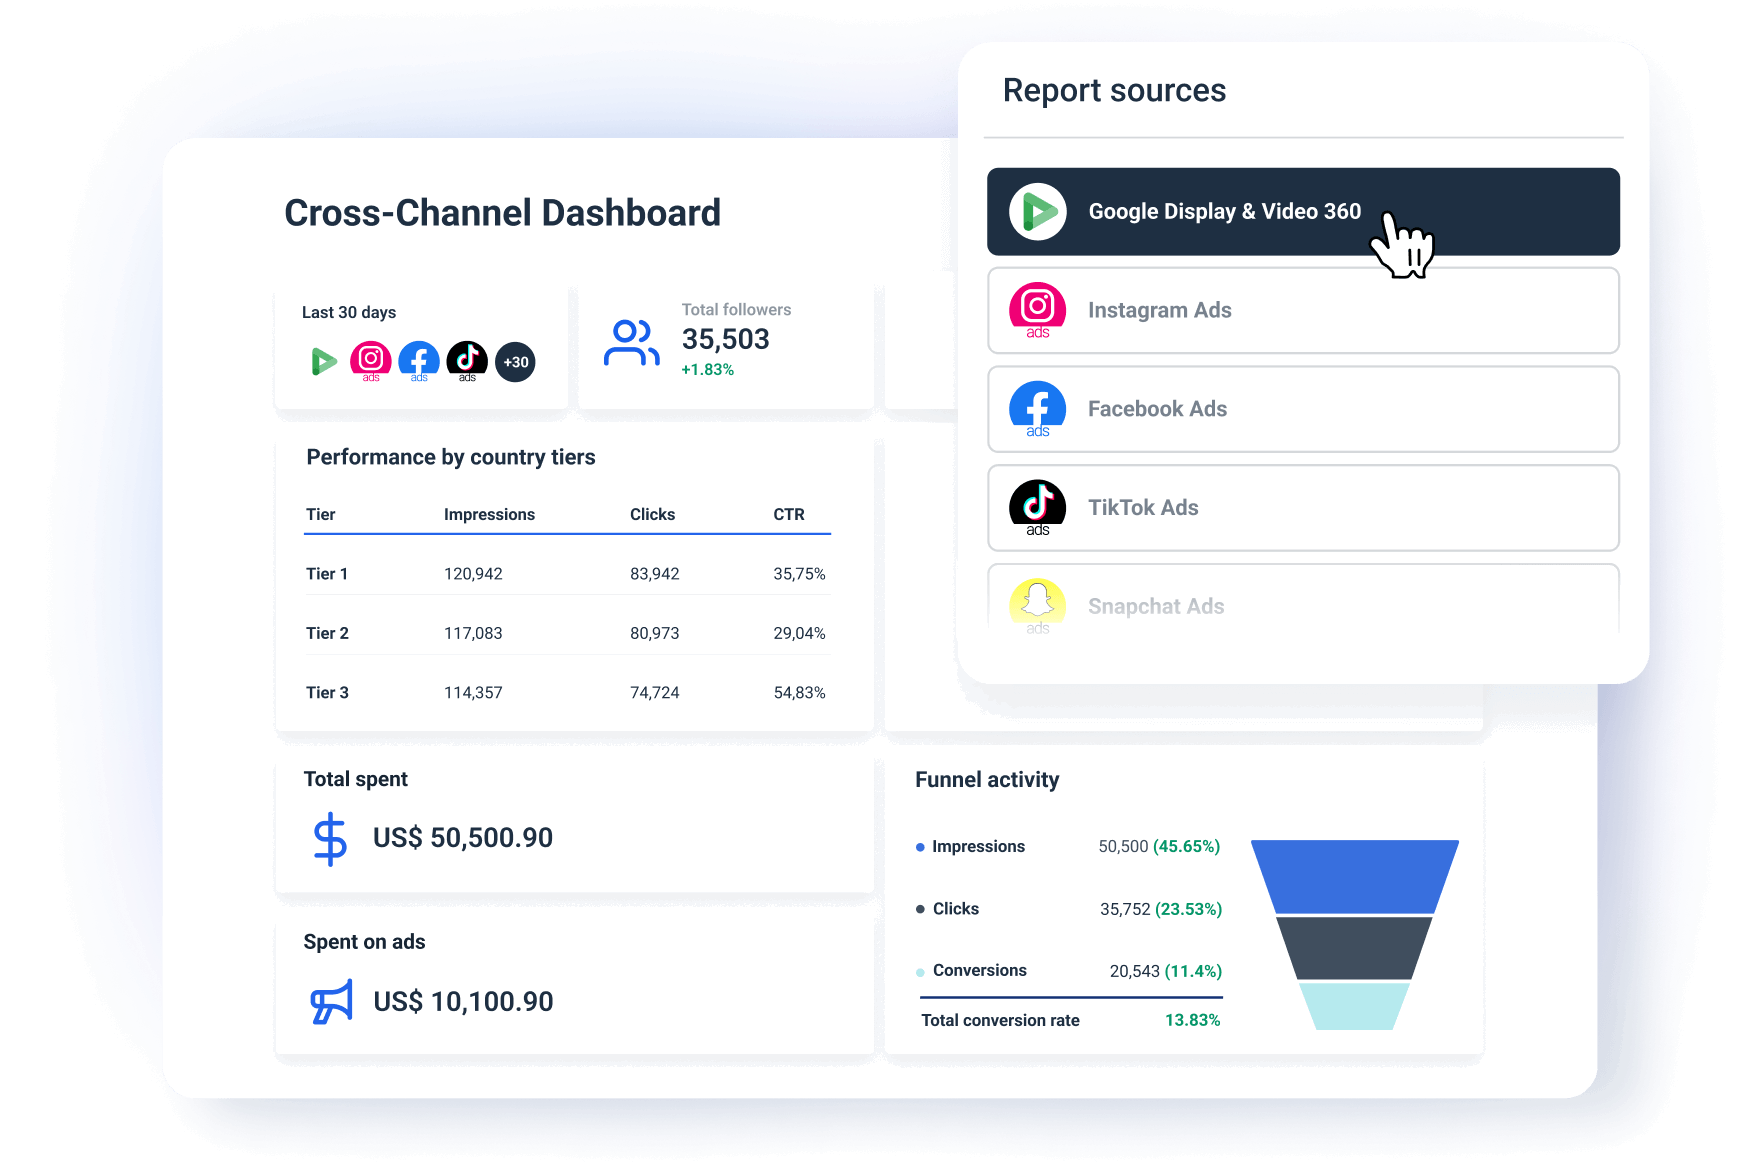Click the Snapchat Ads ghost icon
This screenshot has height=1165, width=1760.
coord(1037,601)
